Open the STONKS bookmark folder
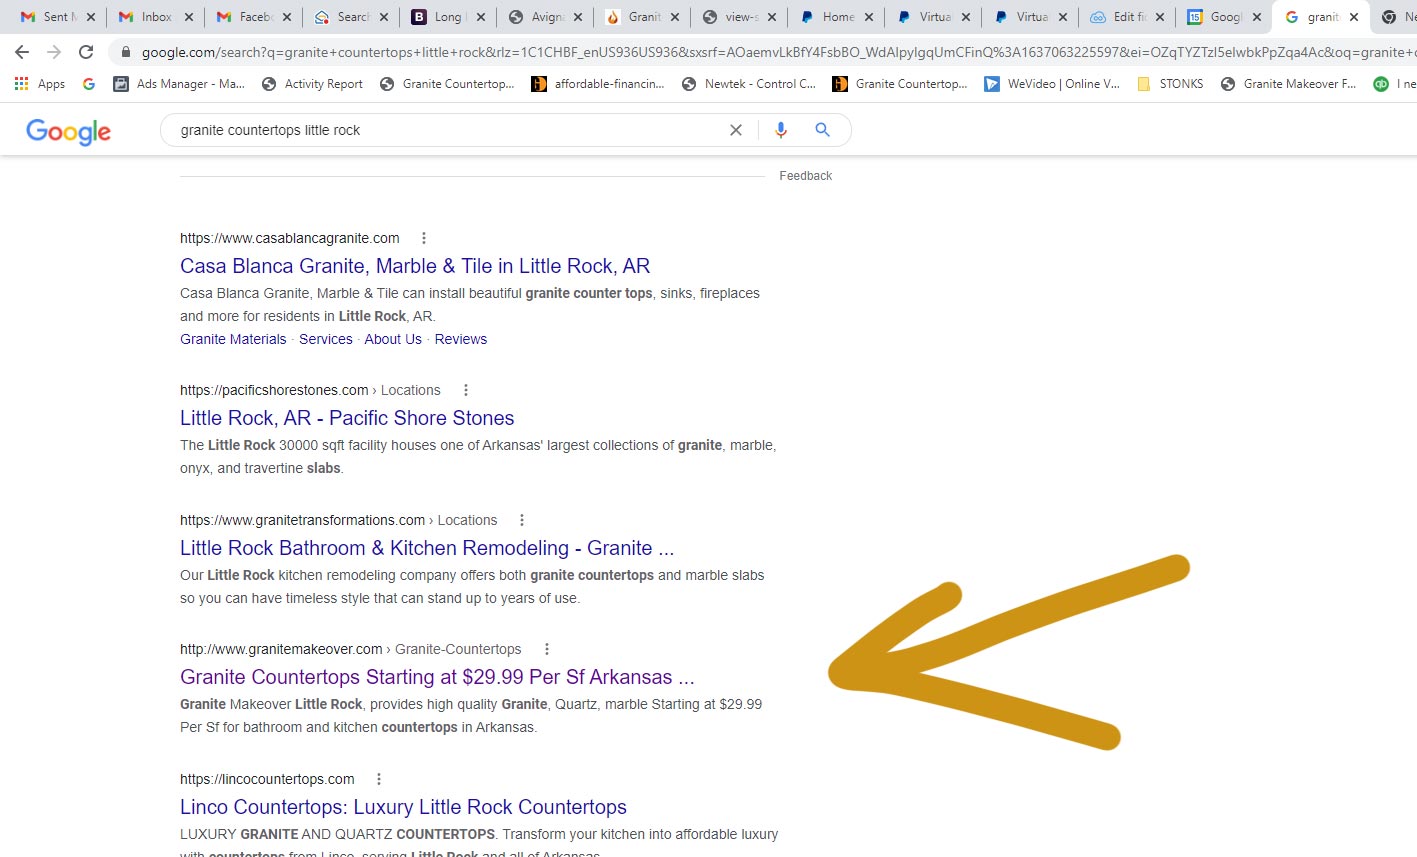Screen dimensions: 1417x857 coord(1170,84)
